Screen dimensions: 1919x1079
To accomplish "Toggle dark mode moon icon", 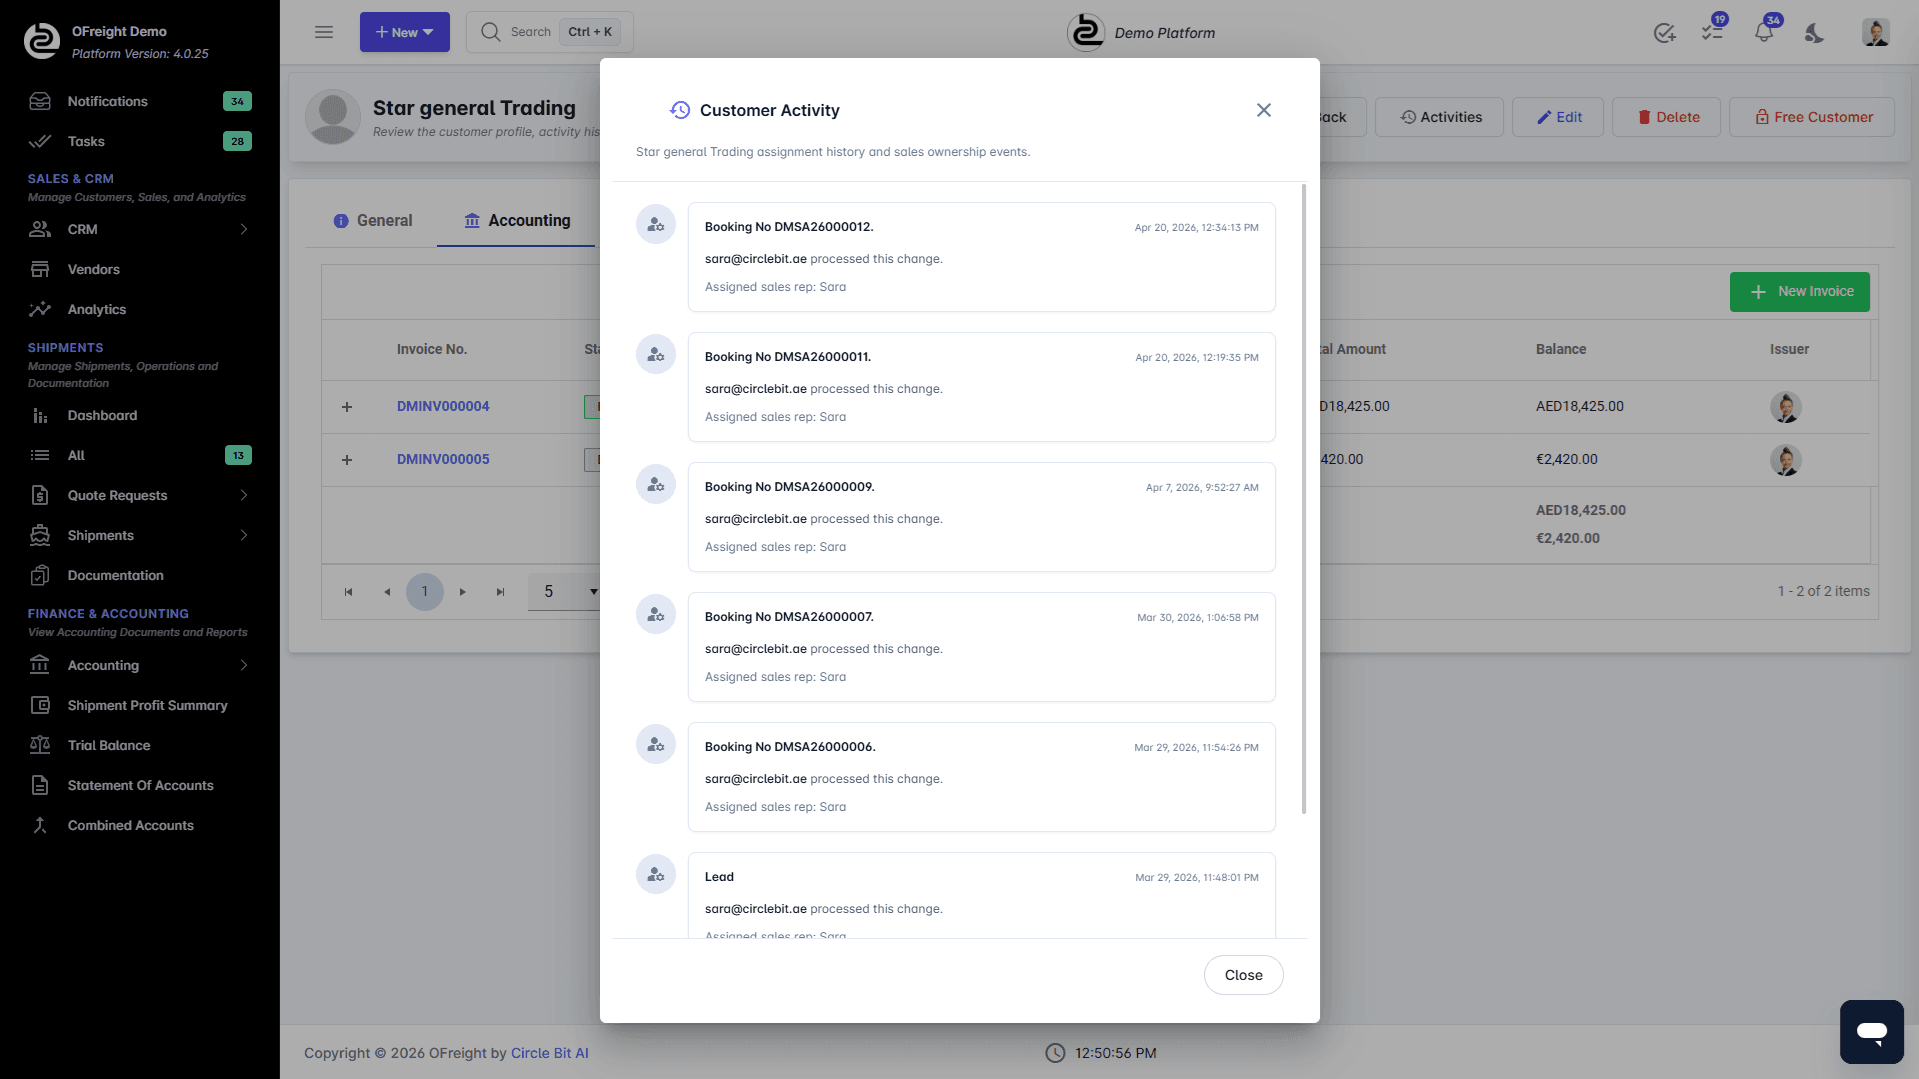I will pyautogui.click(x=1814, y=33).
